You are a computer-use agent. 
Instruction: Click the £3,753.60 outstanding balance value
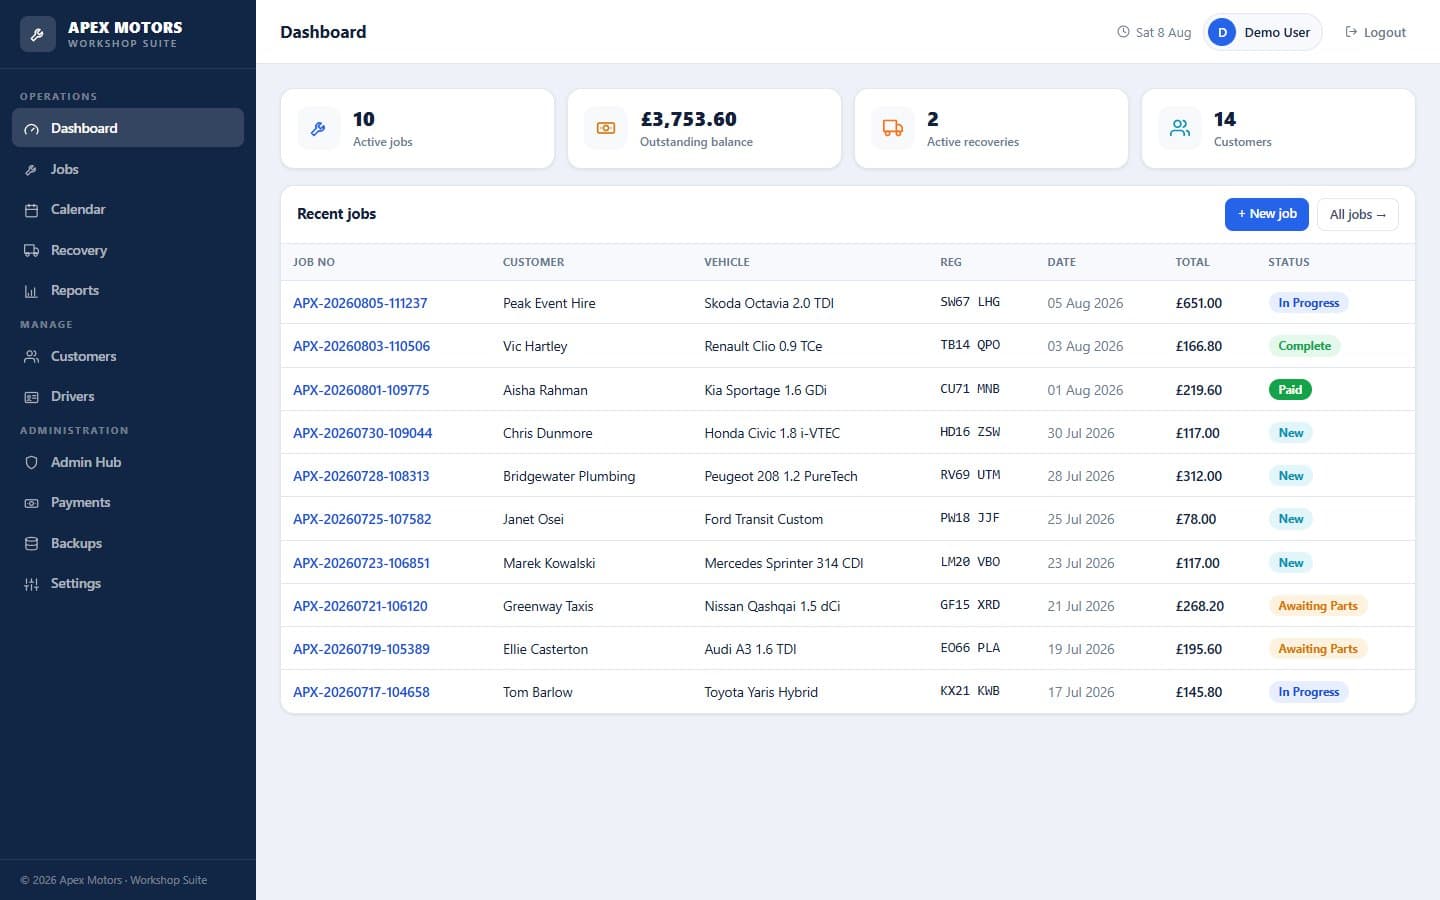[x=689, y=119]
